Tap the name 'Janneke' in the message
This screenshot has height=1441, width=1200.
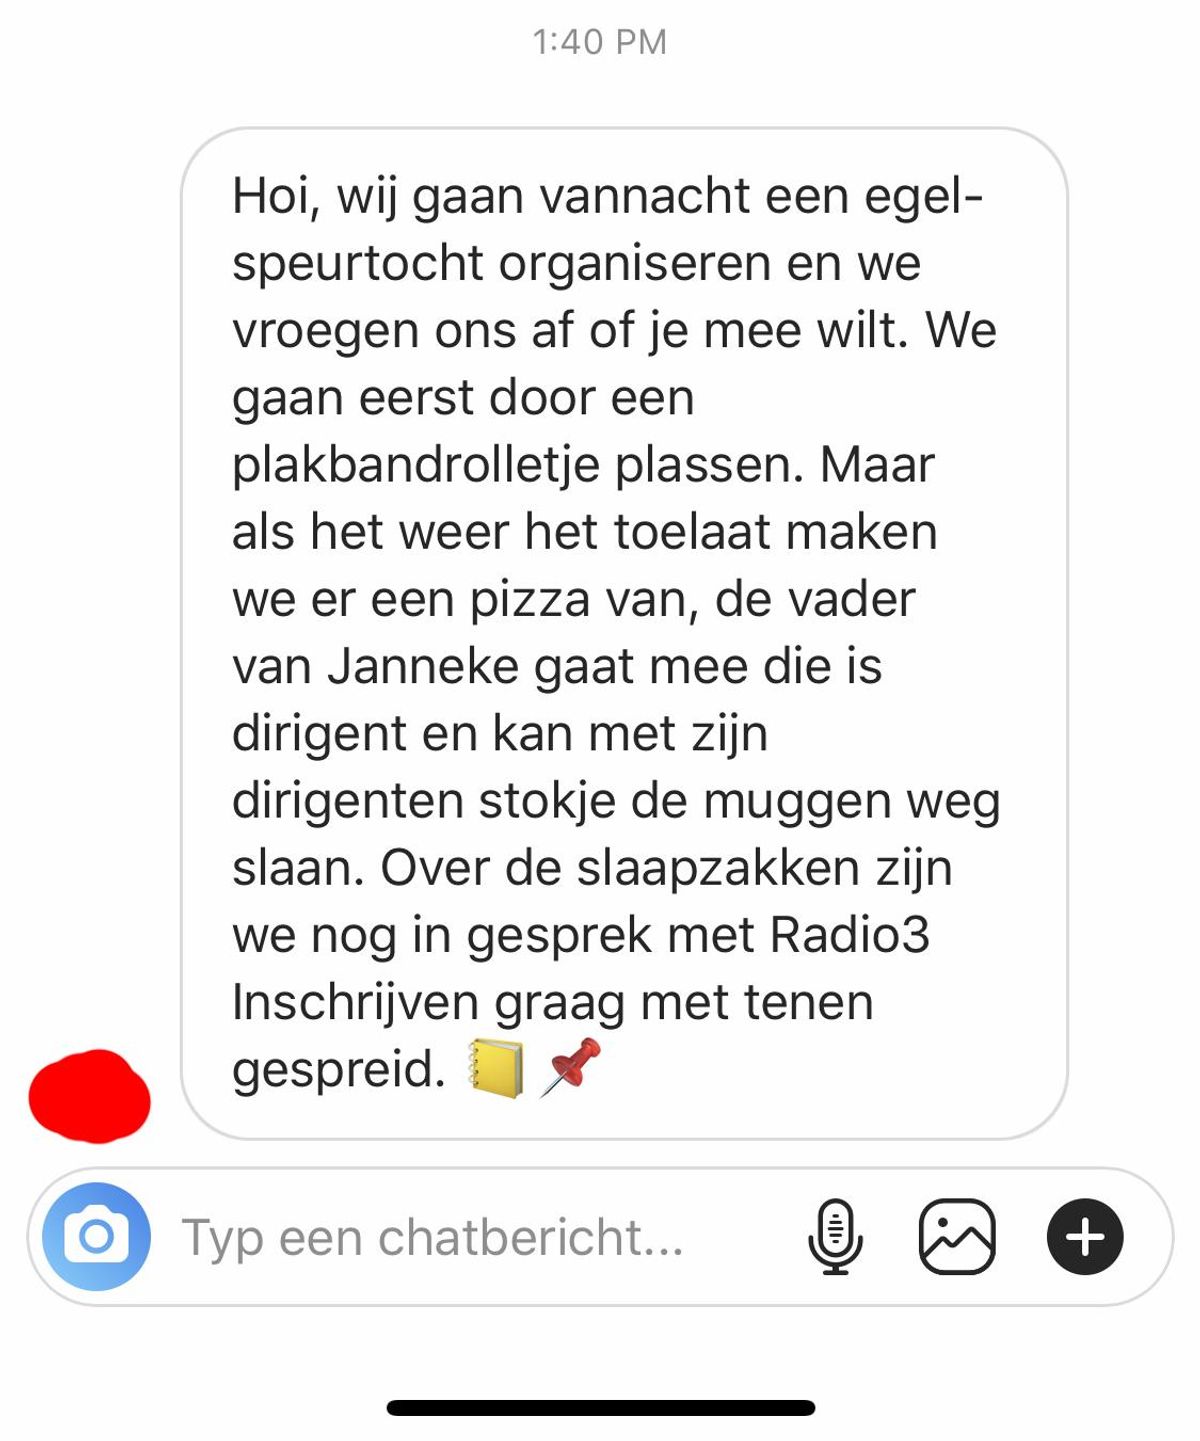423,666
